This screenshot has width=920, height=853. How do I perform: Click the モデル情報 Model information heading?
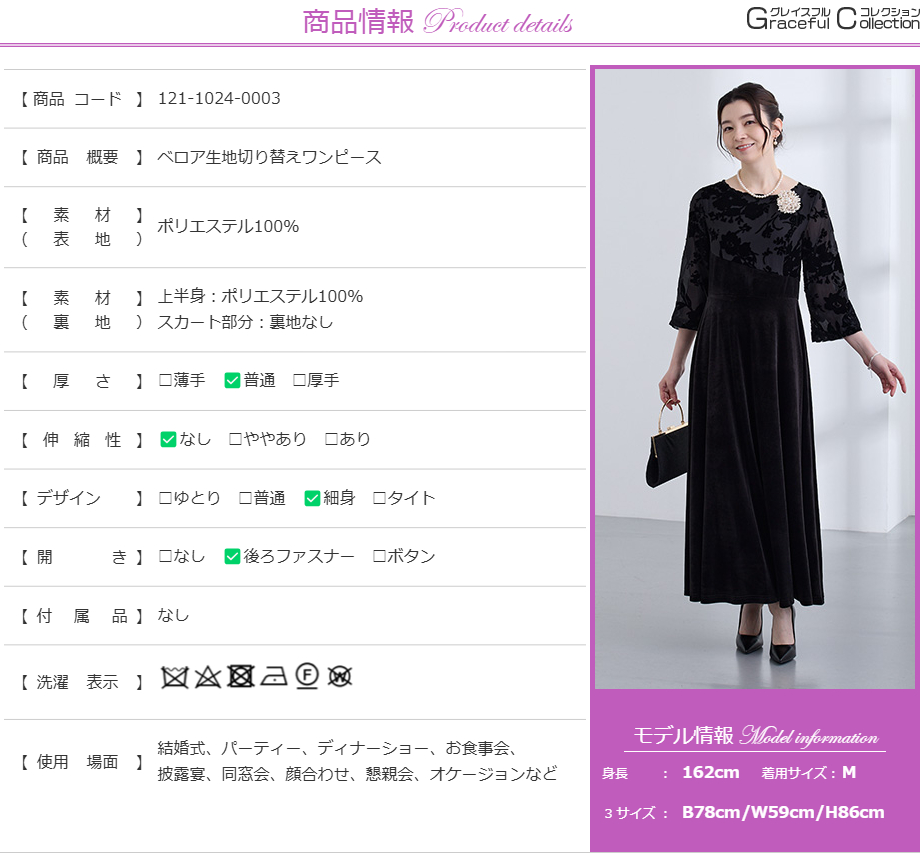point(755,736)
